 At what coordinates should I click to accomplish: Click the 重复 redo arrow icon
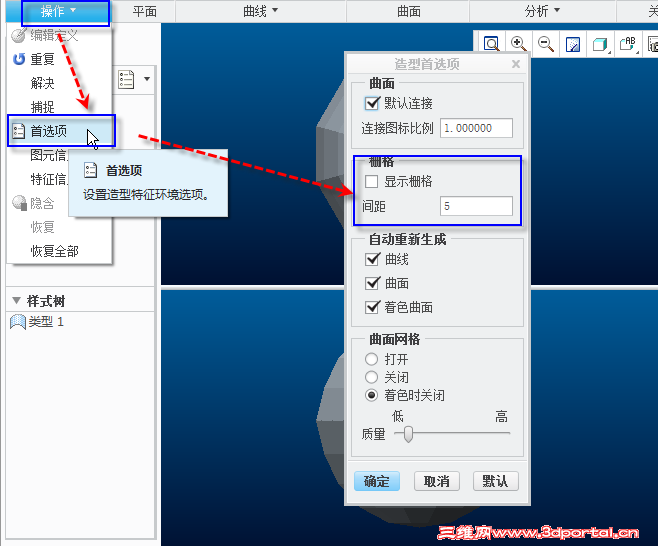pos(18,59)
